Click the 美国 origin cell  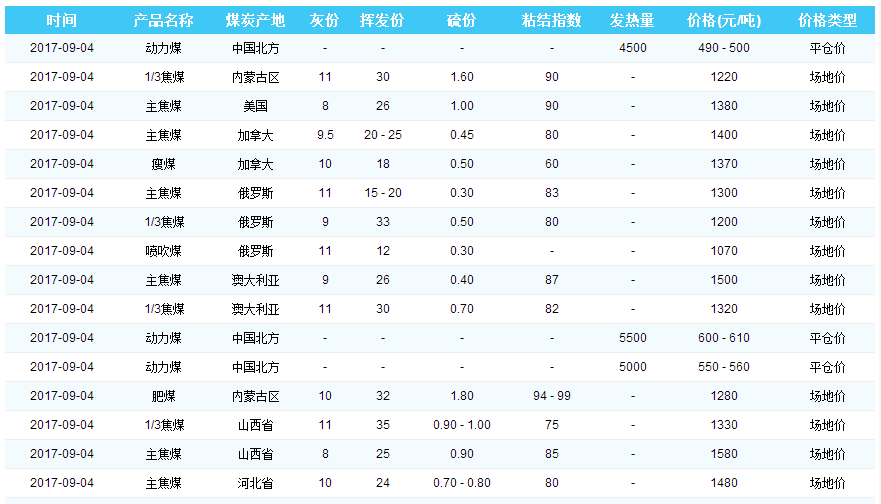pyautogui.click(x=255, y=106)
